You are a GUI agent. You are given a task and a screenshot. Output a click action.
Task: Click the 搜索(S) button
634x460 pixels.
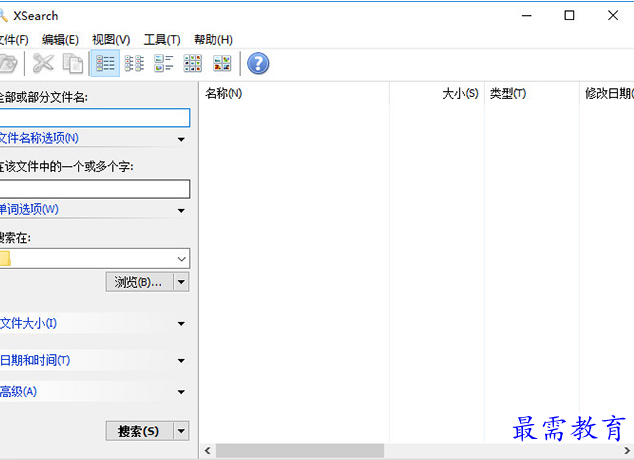point(139,431)
